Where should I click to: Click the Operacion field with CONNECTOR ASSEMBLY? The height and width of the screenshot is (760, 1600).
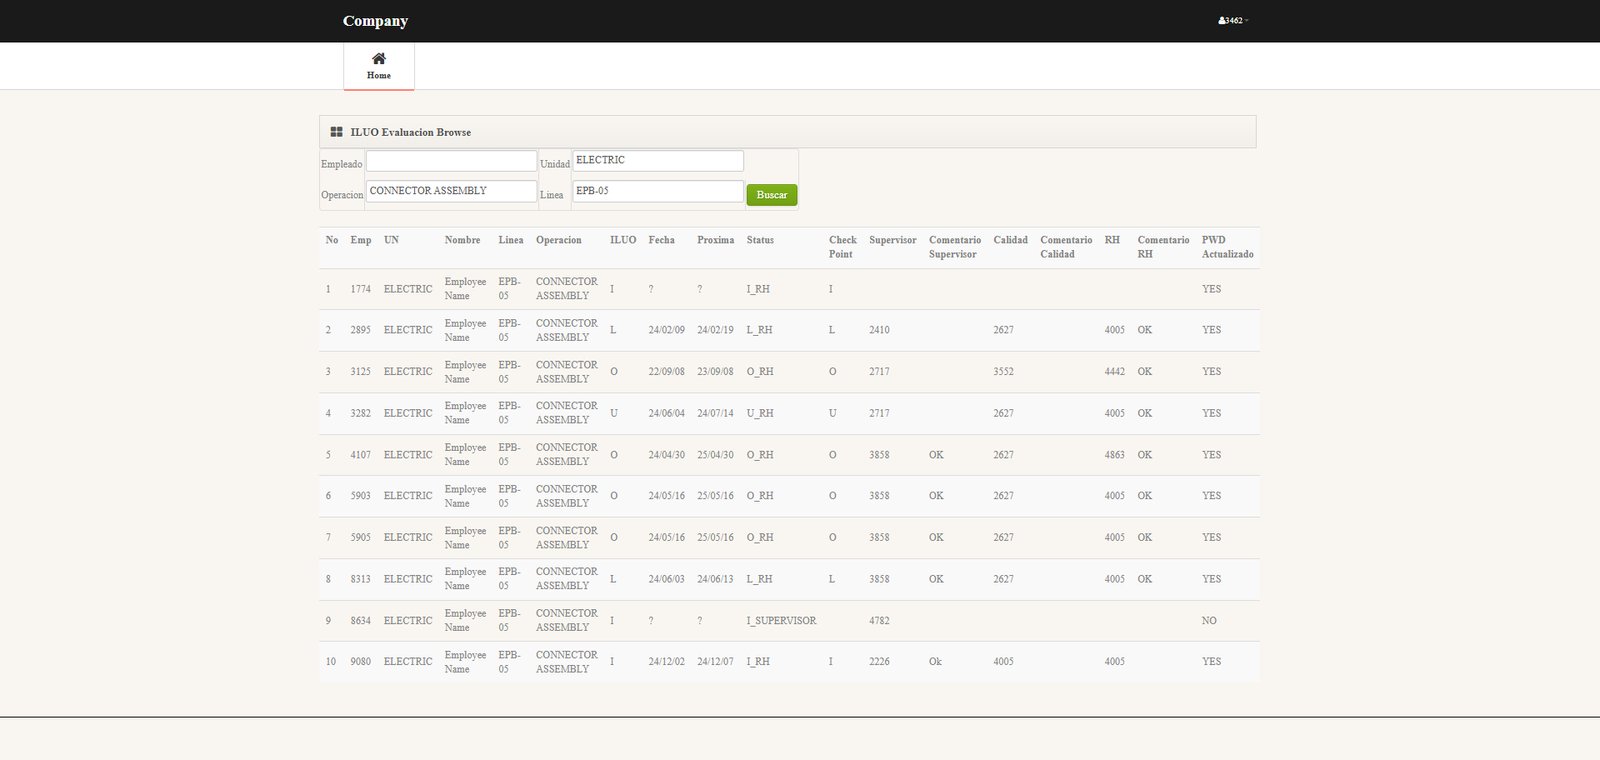pos(451,191)
